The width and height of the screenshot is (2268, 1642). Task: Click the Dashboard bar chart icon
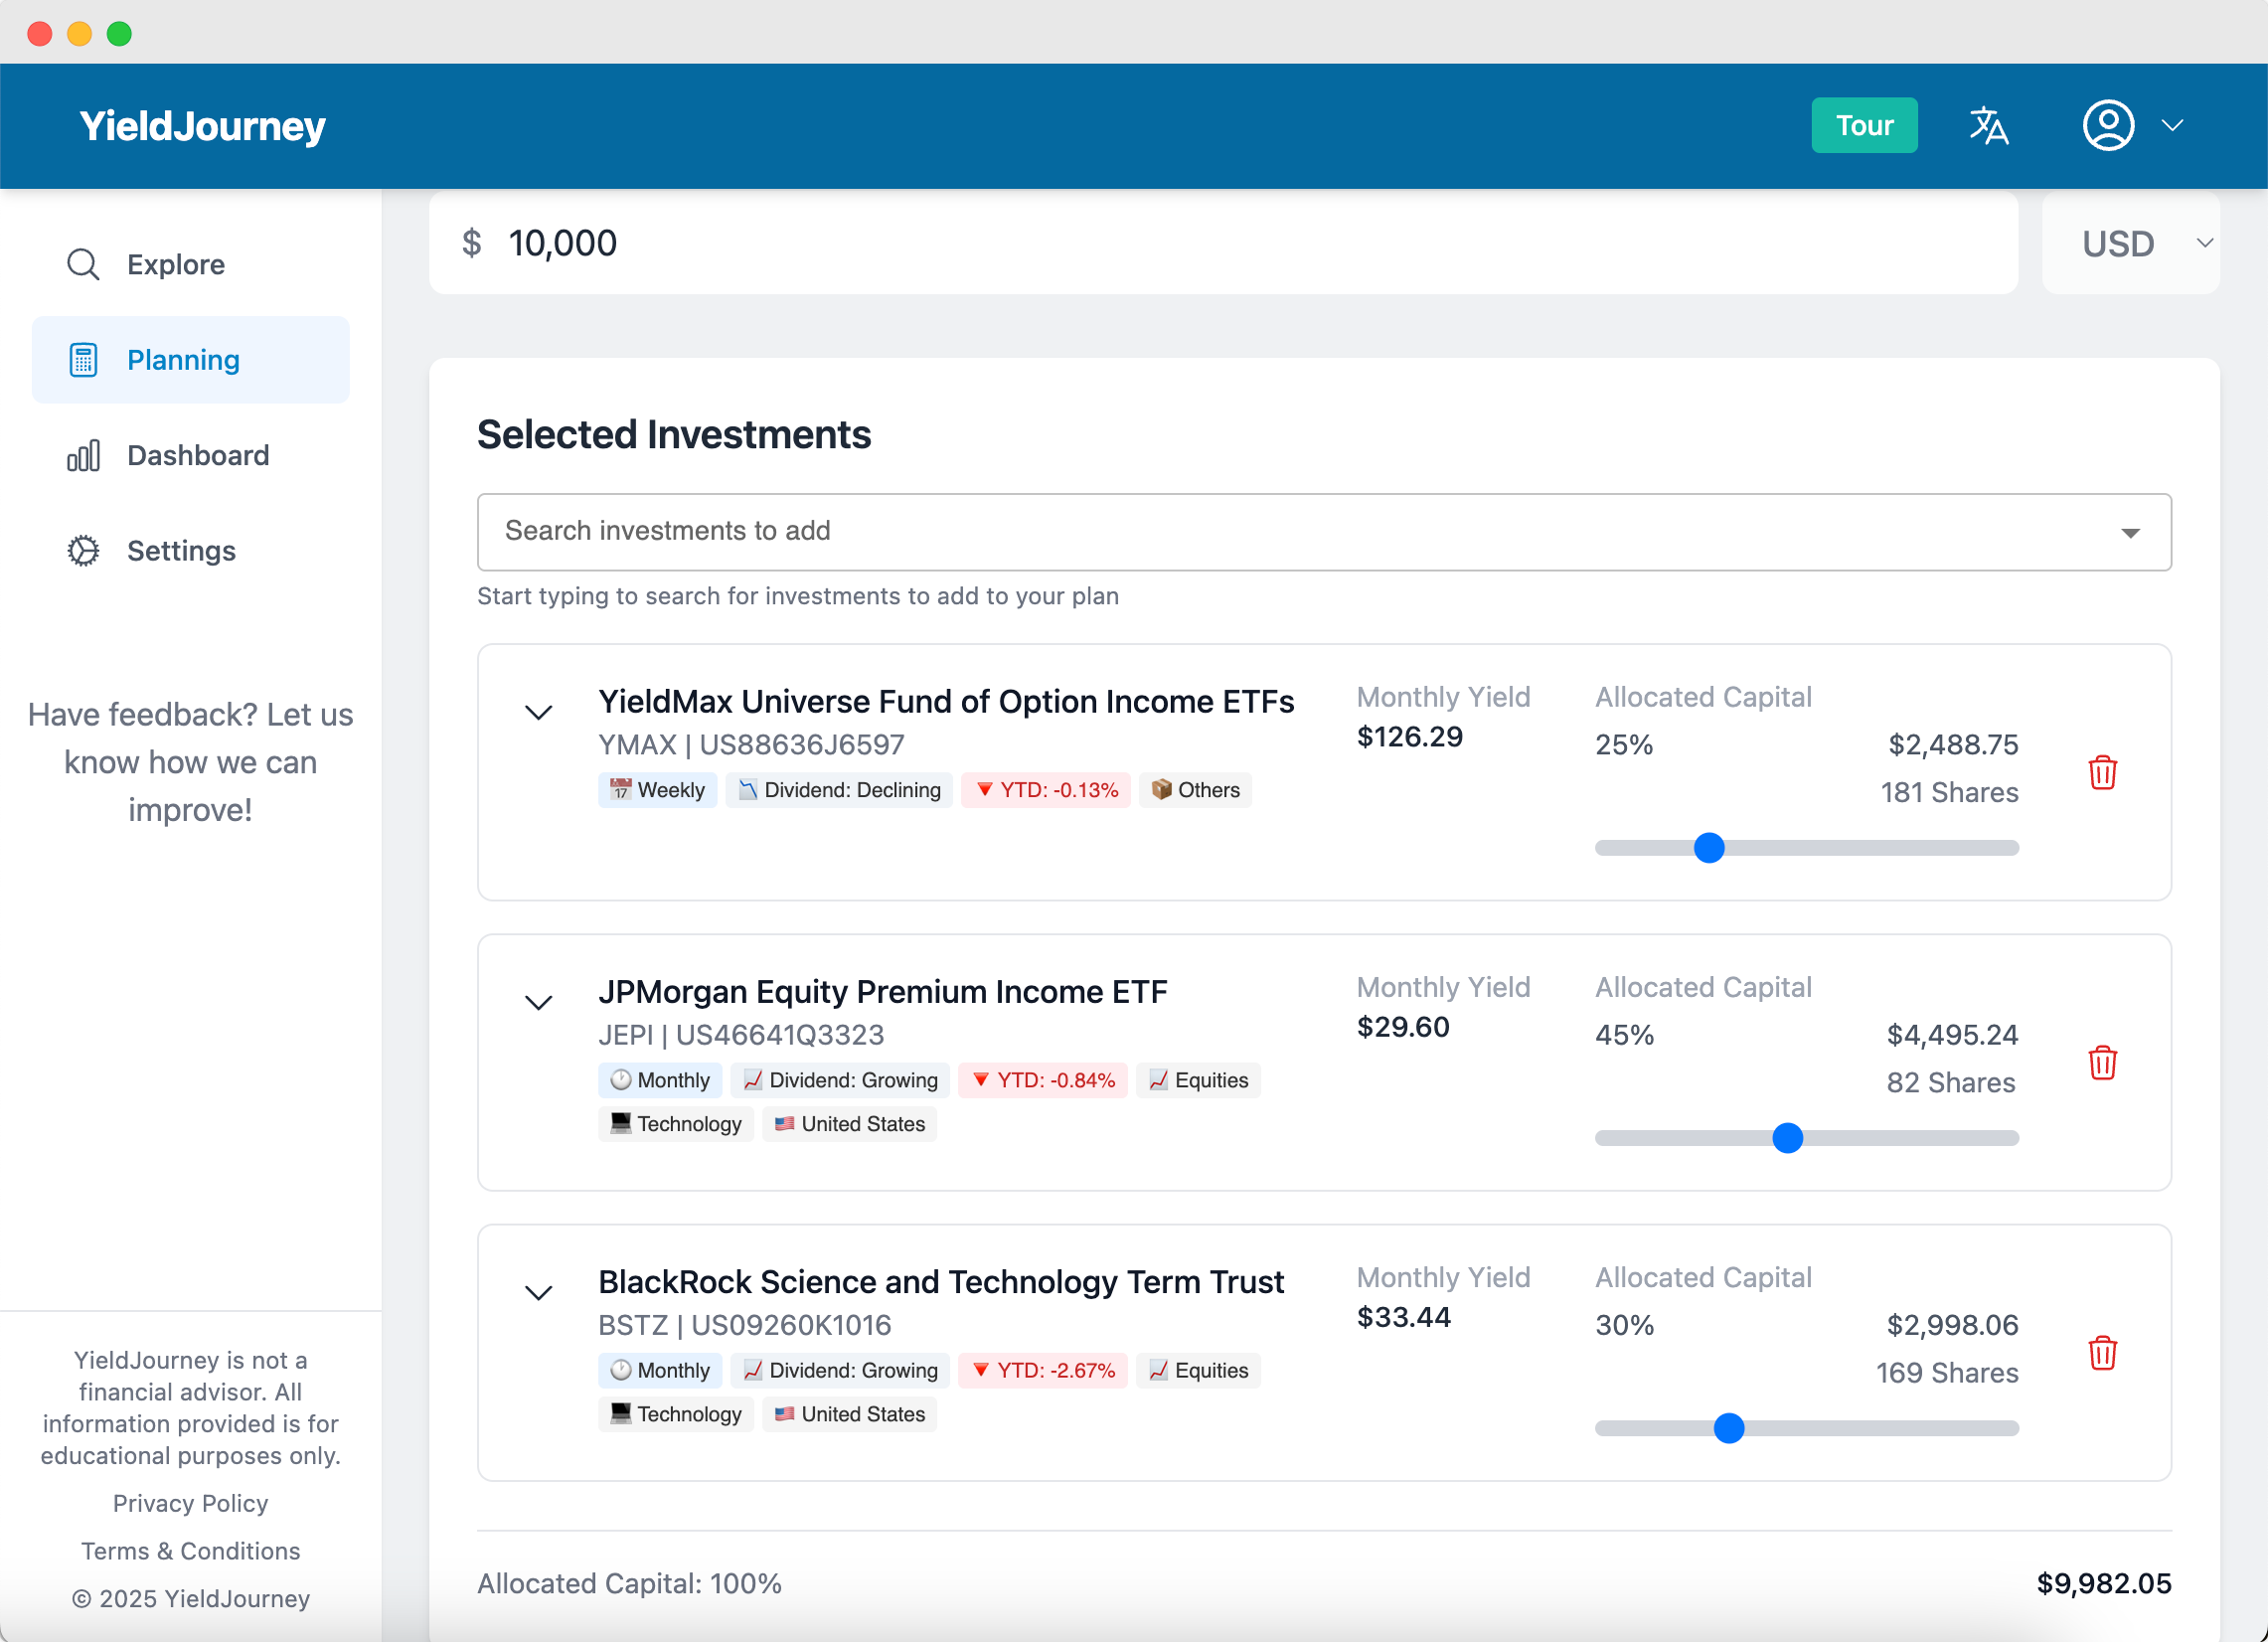pos(83,456)
